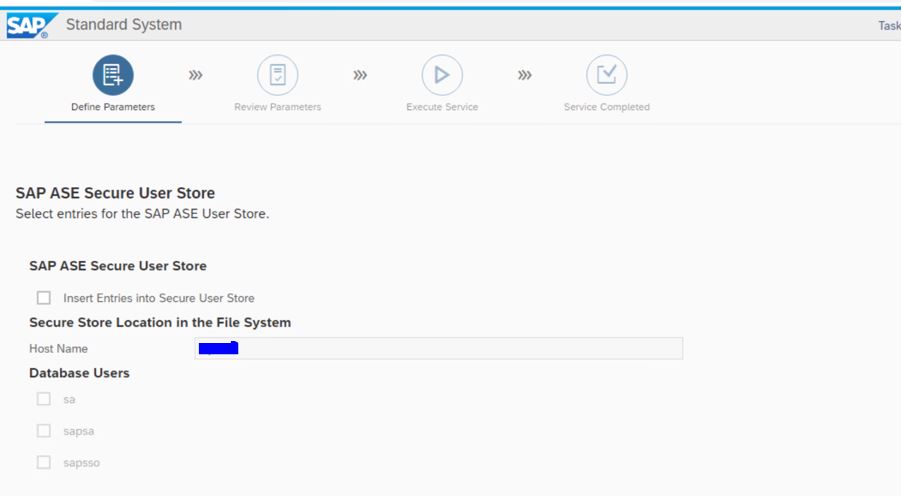Open the Execute Service label
Viewport: 902px width, 498px height.
coord(442,107)
